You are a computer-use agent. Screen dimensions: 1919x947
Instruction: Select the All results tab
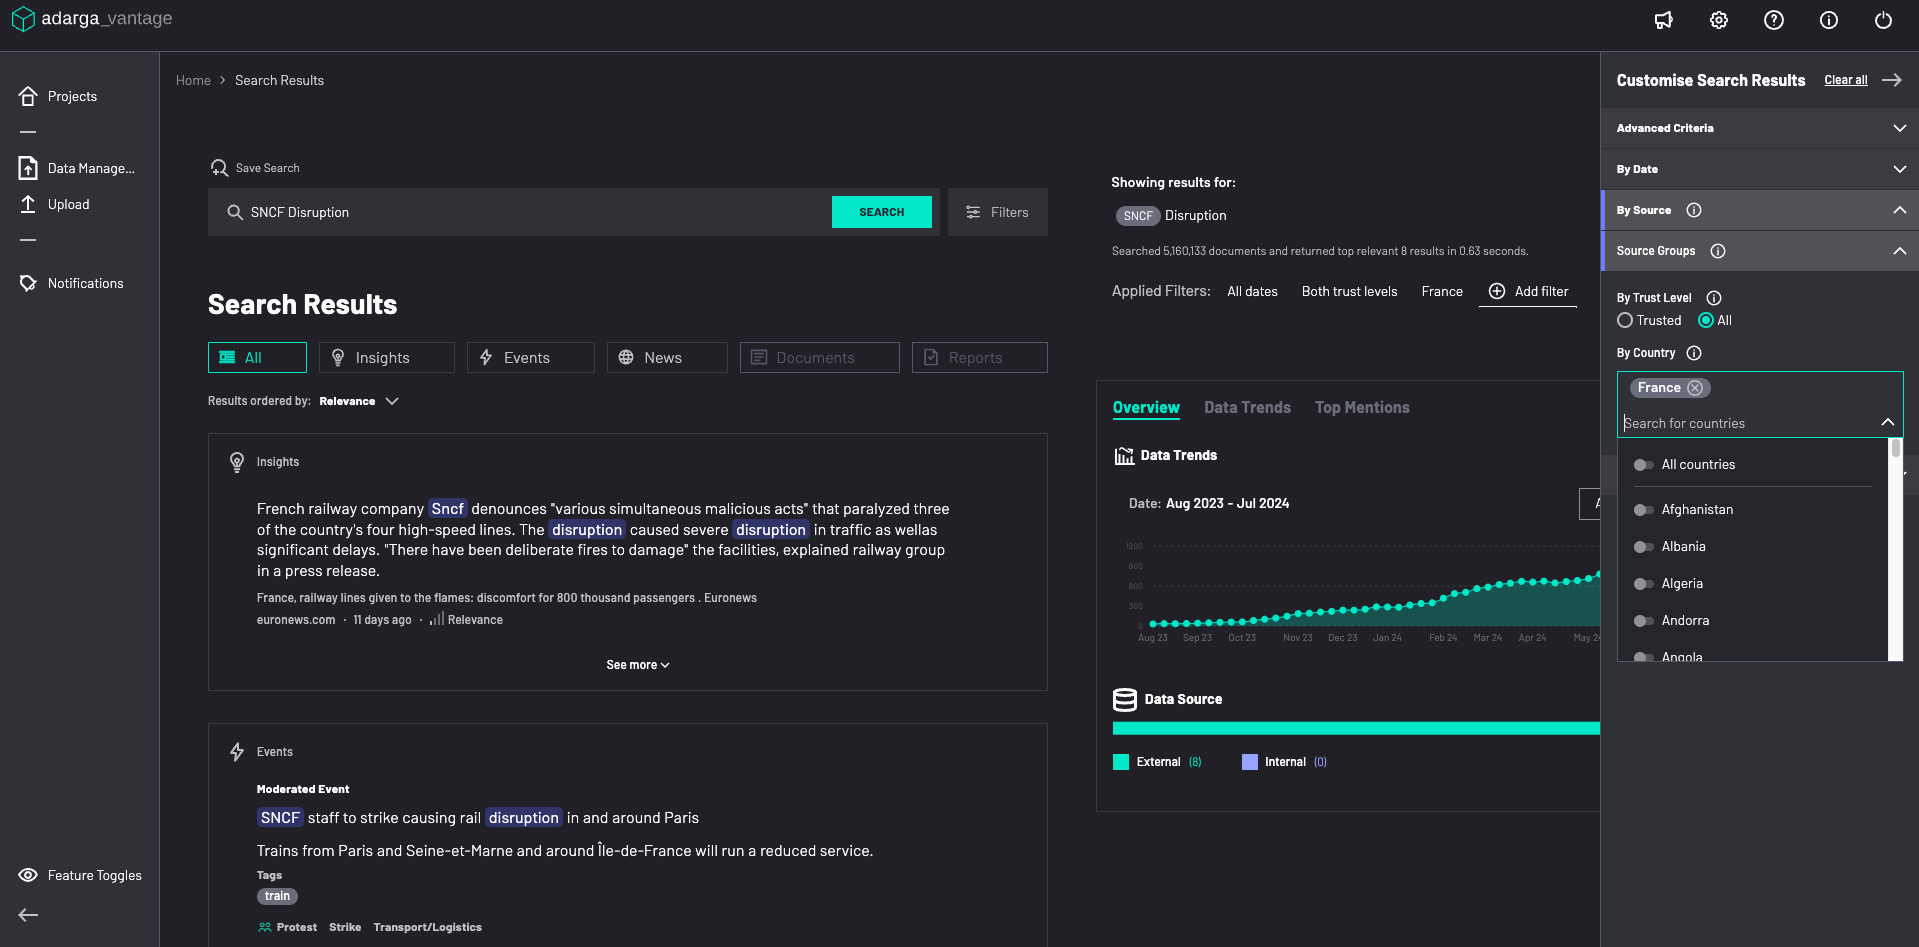257,357
